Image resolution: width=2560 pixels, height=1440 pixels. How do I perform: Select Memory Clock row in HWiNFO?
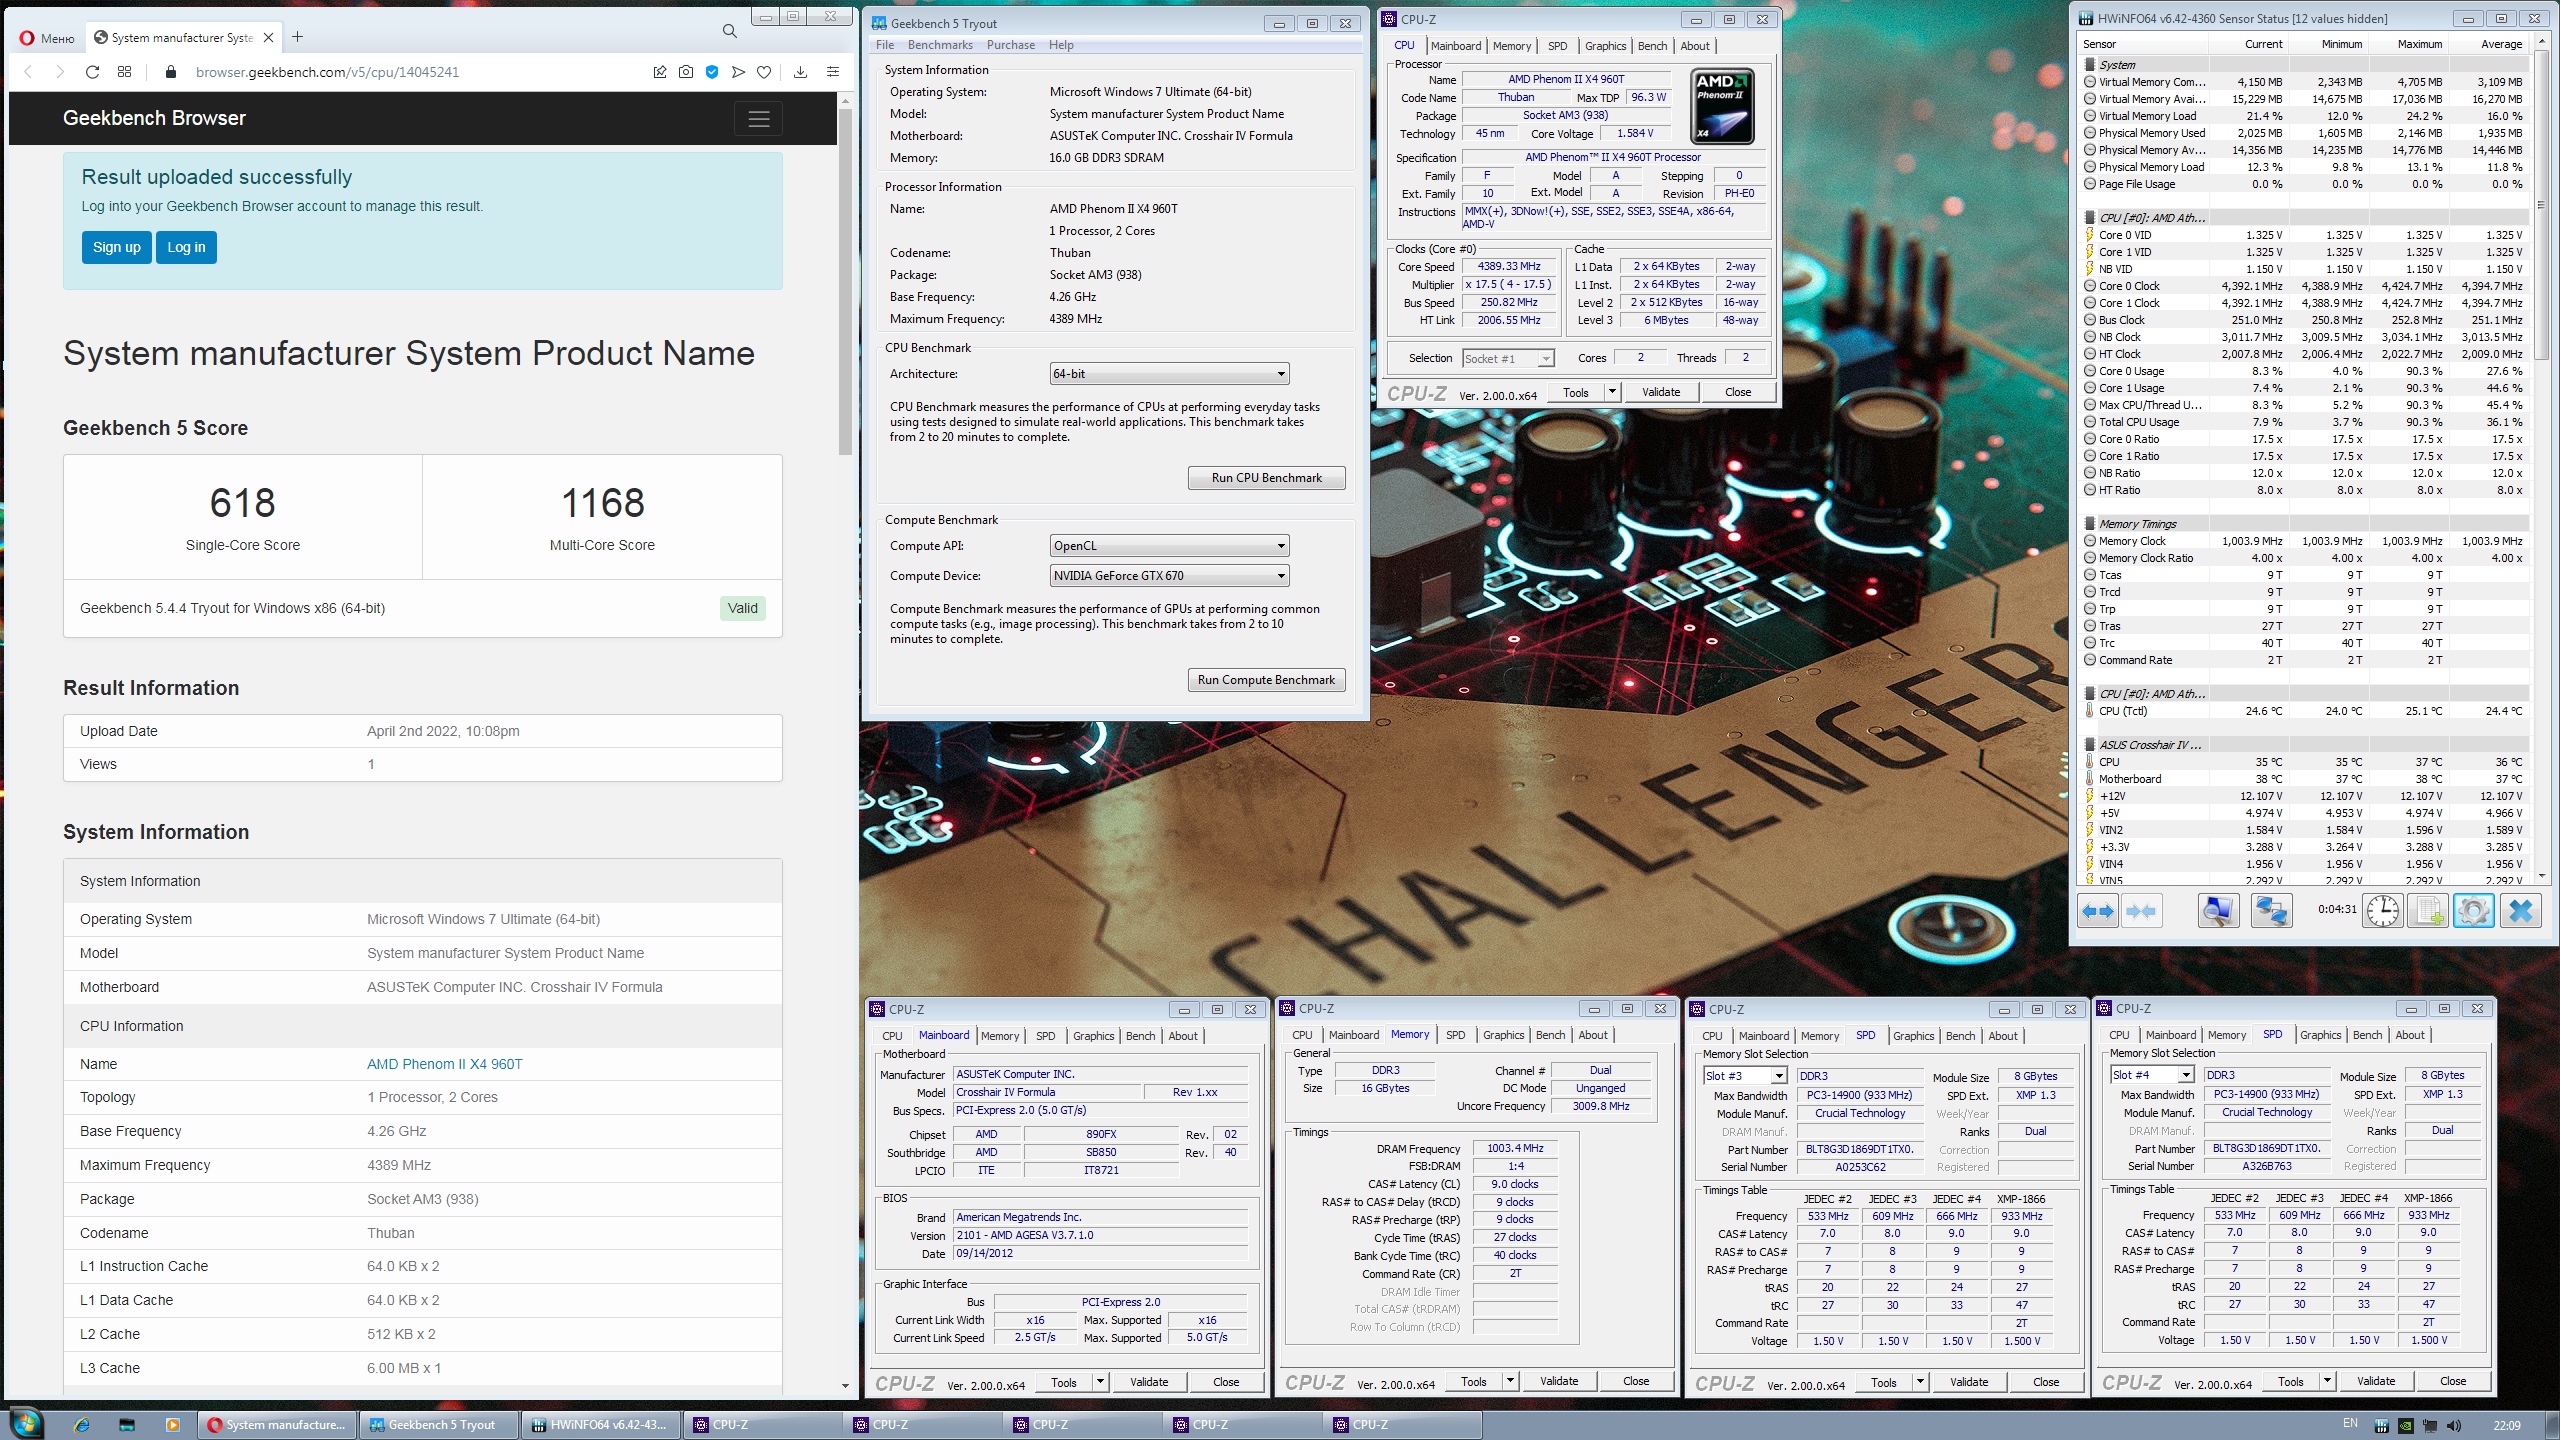(x=2302, y=541)
